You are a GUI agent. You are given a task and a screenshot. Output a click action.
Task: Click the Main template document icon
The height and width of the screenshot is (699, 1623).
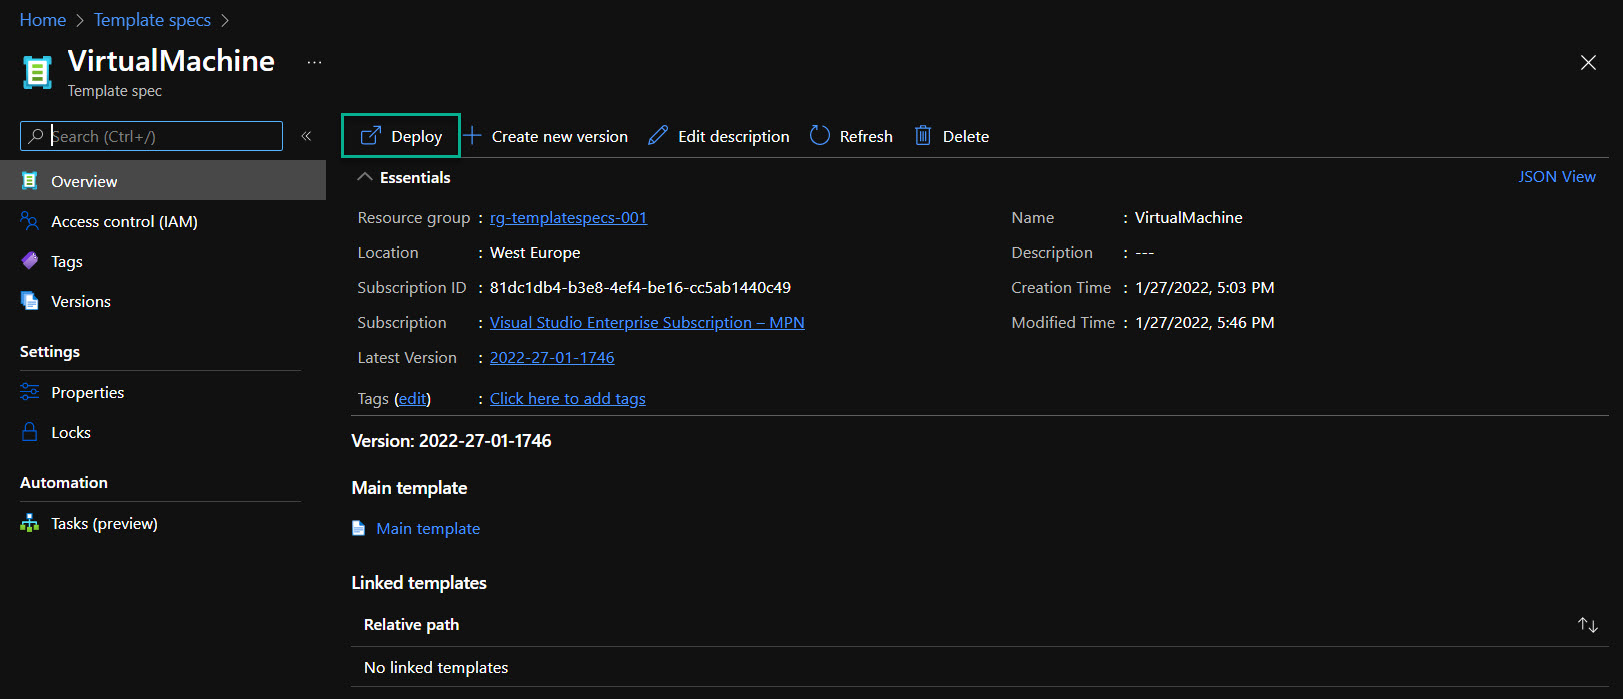(359, 528)
